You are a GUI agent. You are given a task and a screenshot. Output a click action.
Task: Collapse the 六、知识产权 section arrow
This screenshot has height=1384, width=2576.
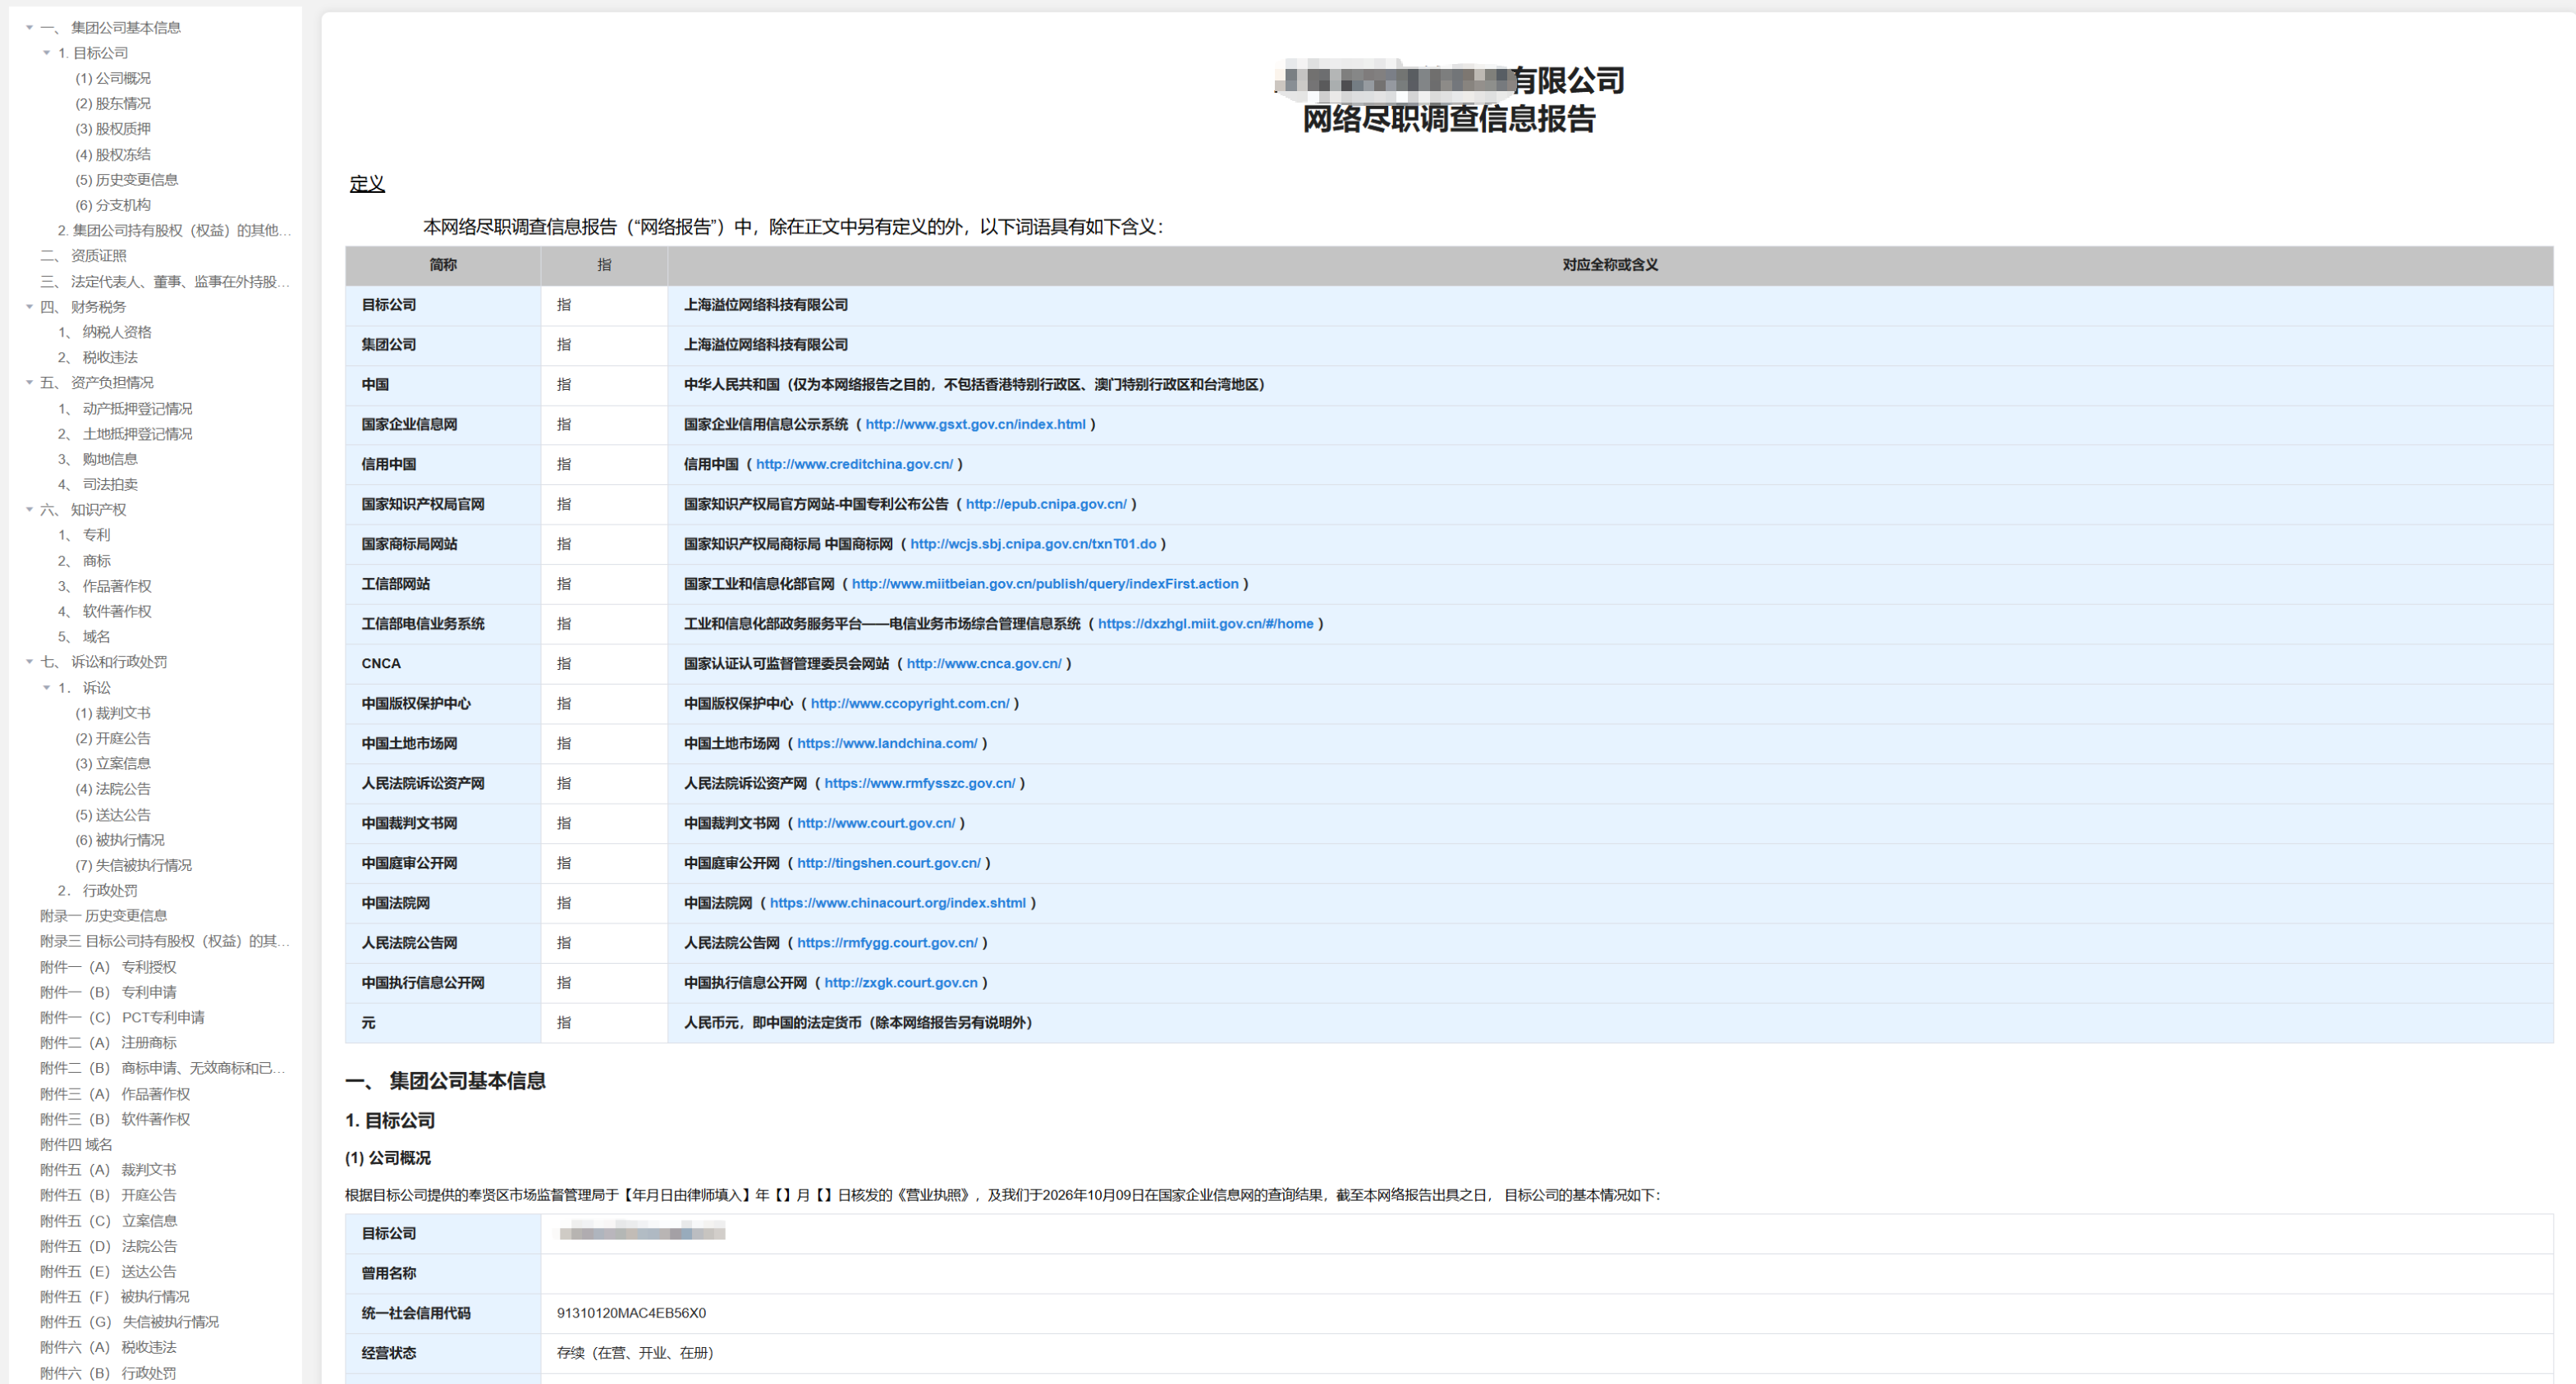coord(29,510)
